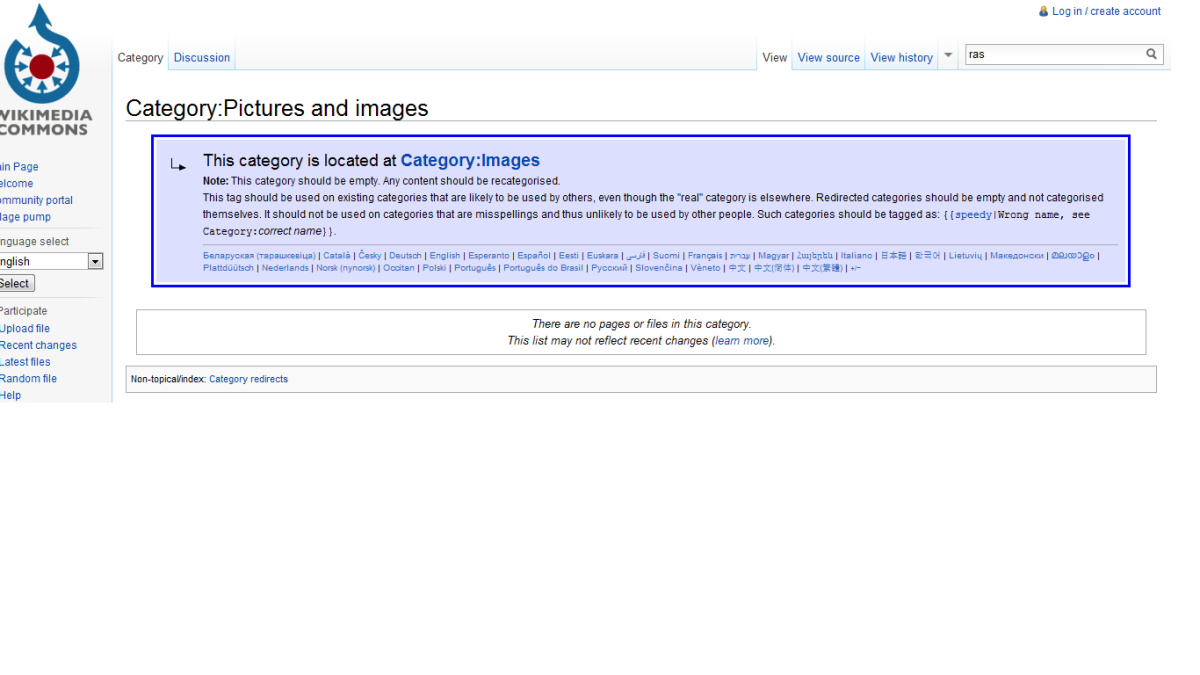Click inside the search input field
1200x675 pixels.
1050,54
